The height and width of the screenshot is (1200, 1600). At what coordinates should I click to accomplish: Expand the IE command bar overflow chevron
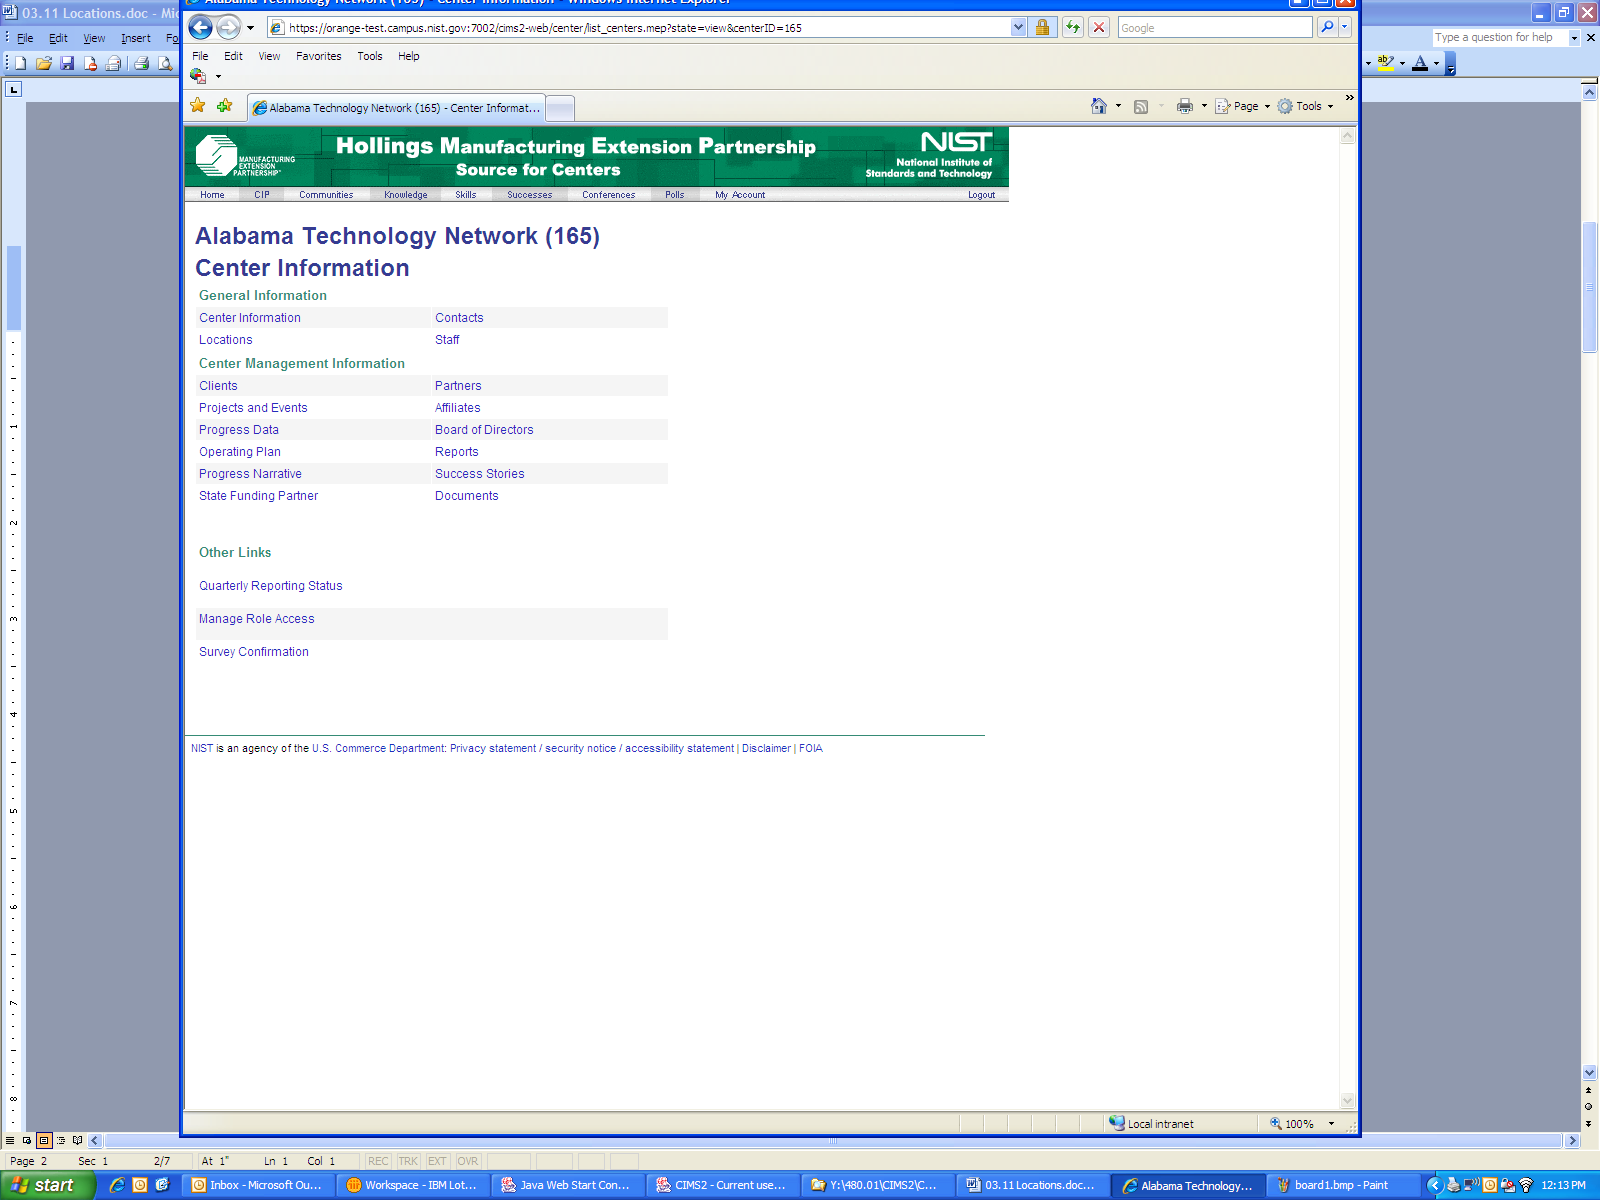coord(1349,98)
